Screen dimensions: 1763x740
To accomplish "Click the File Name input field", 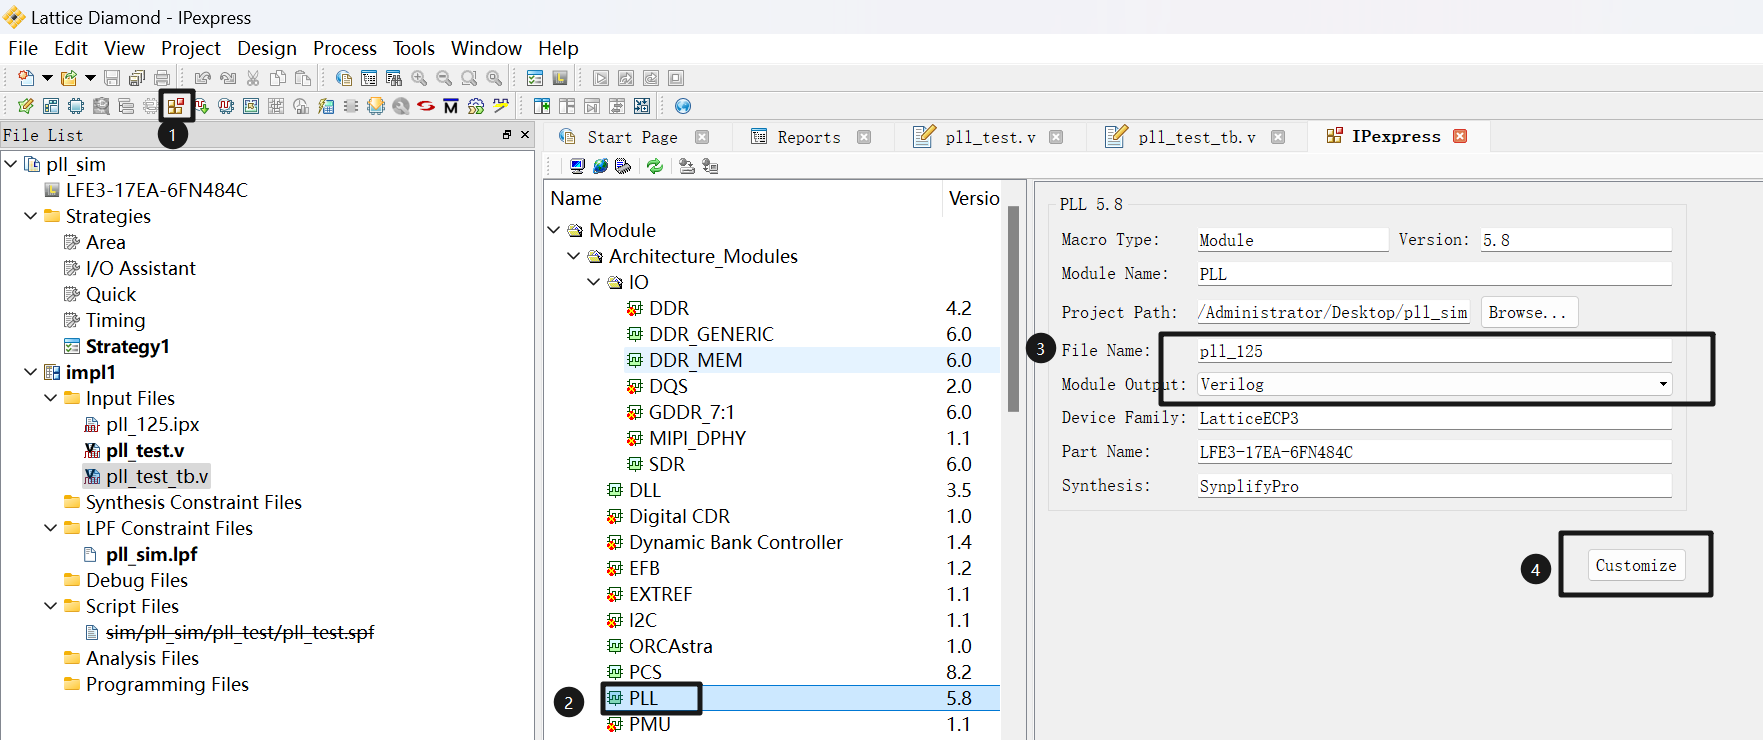I will (1435, 351).
